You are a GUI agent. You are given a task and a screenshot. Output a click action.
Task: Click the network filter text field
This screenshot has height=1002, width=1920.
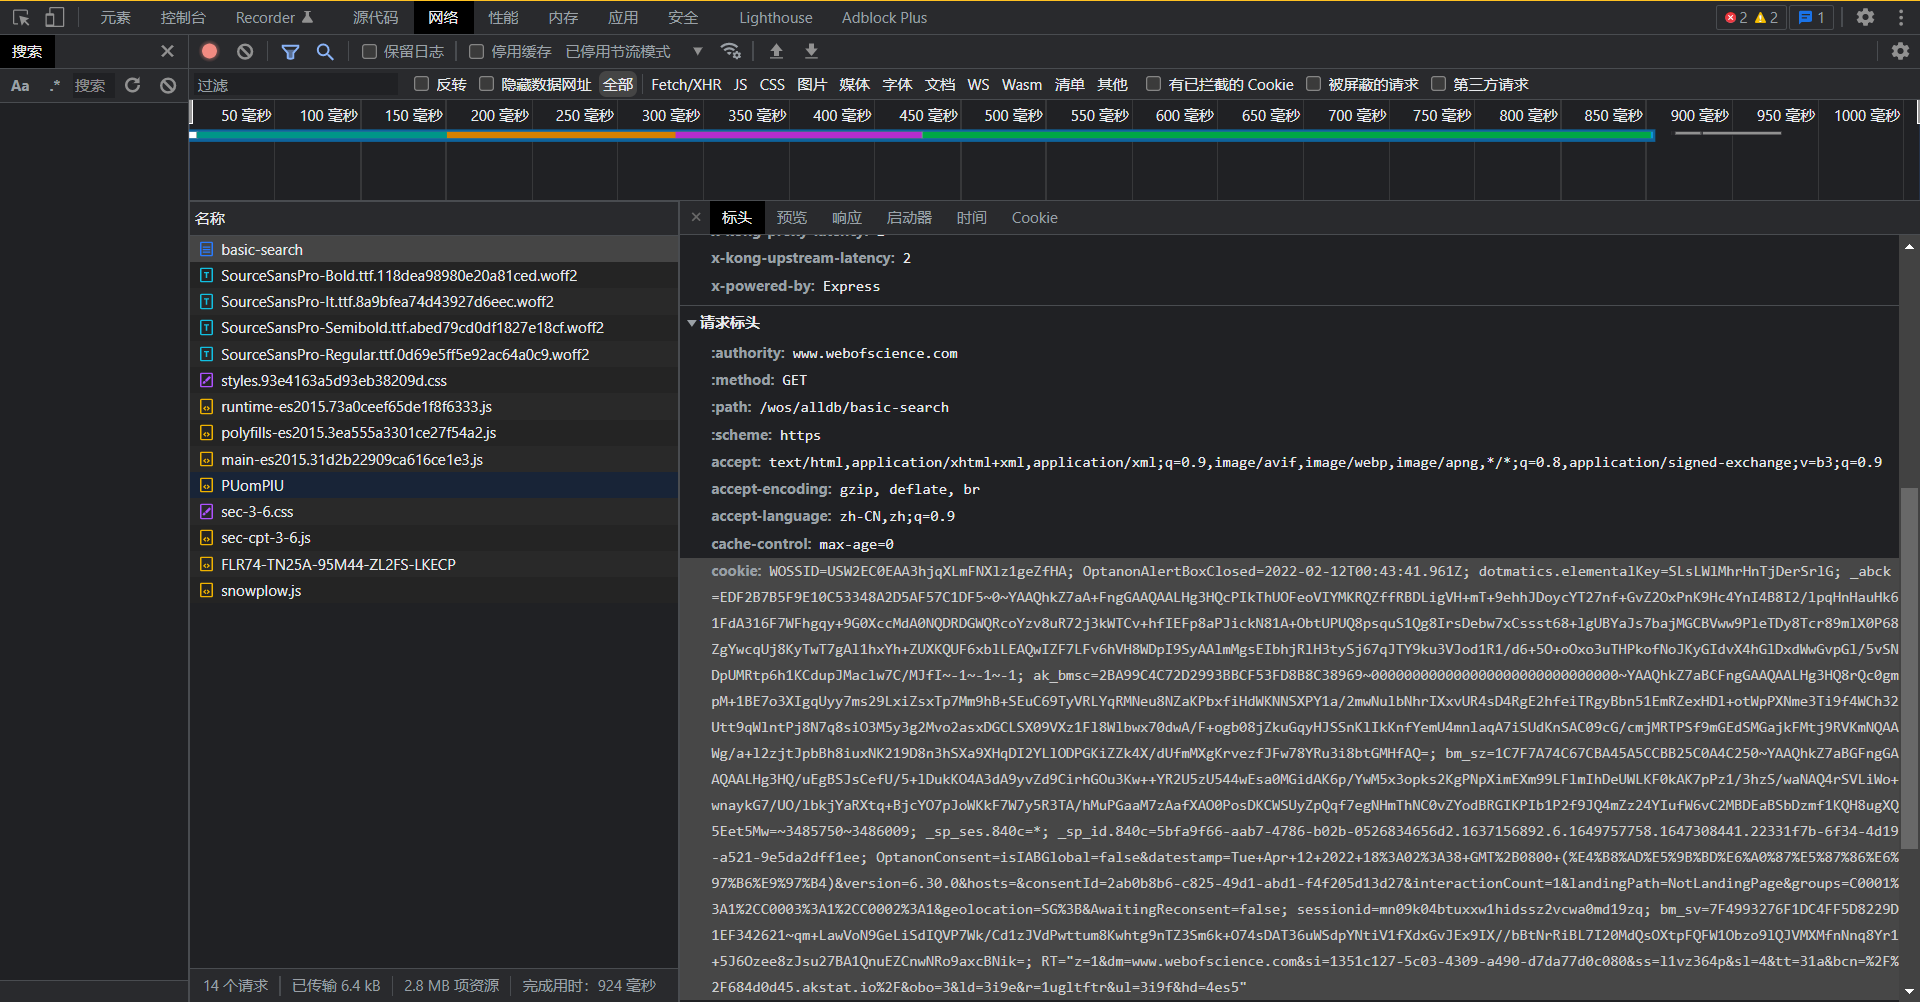[x=295, y=85]
